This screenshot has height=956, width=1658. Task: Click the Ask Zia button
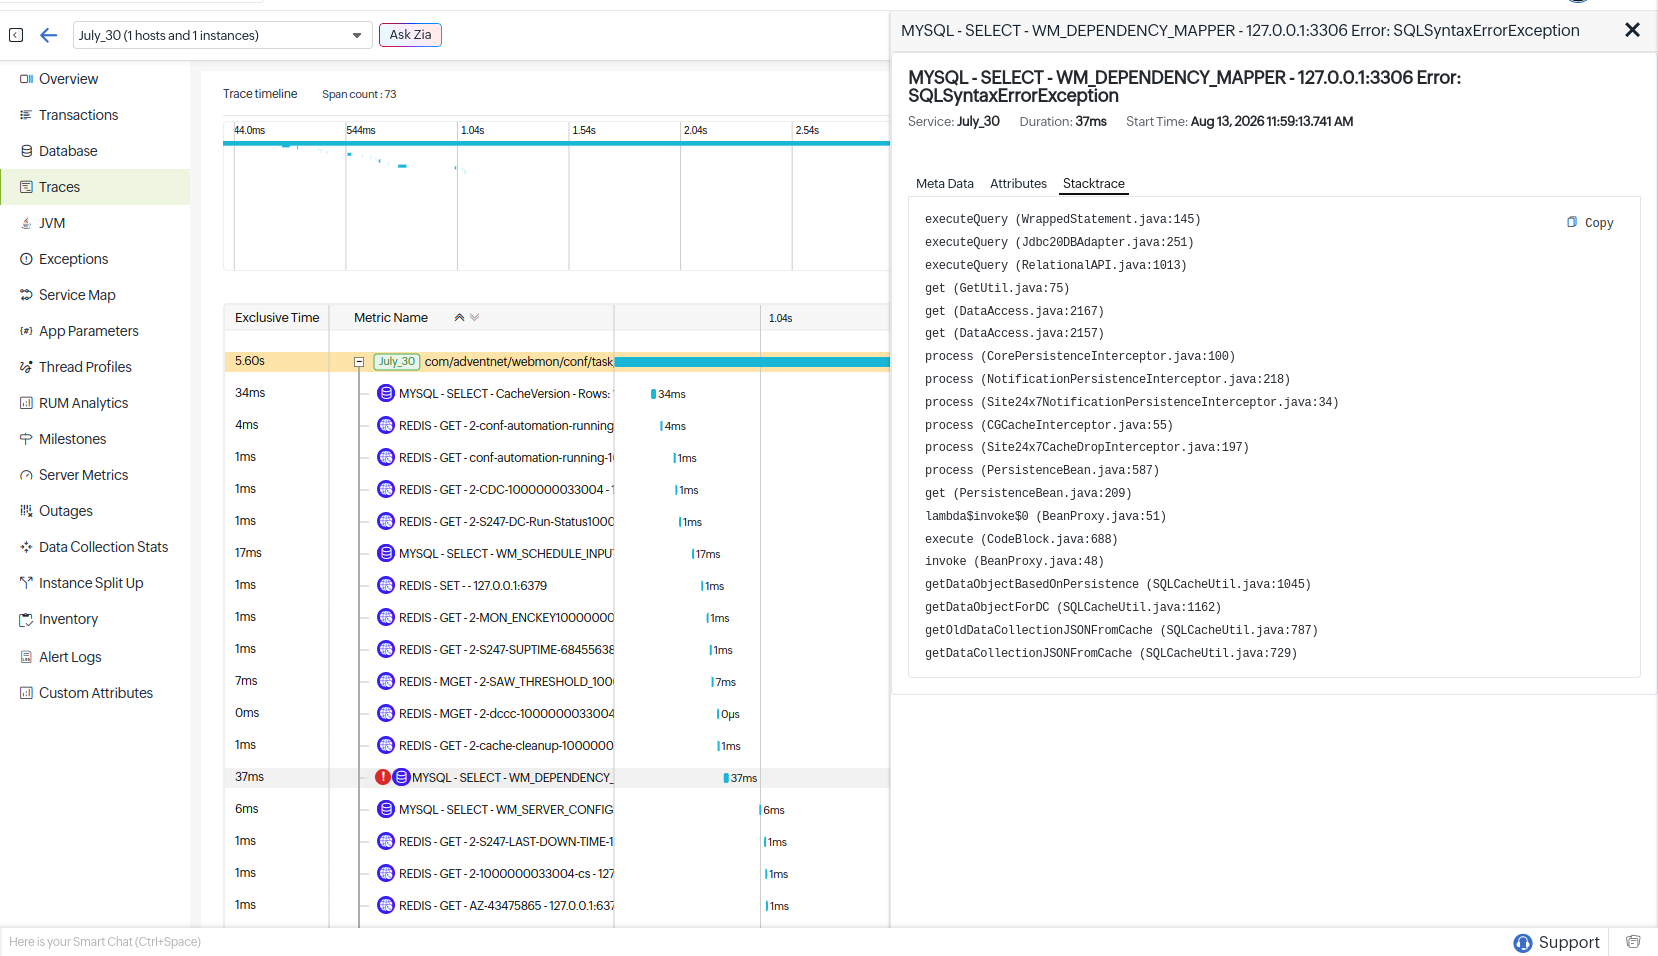pyautogui.click(x=410, y=35)
